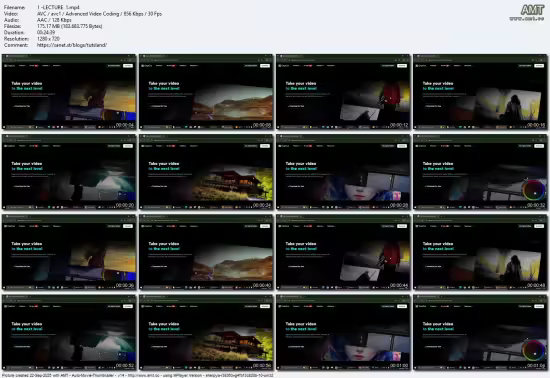
Task: Click the 'Resolution:' label
Action: [x=16, y=39]
